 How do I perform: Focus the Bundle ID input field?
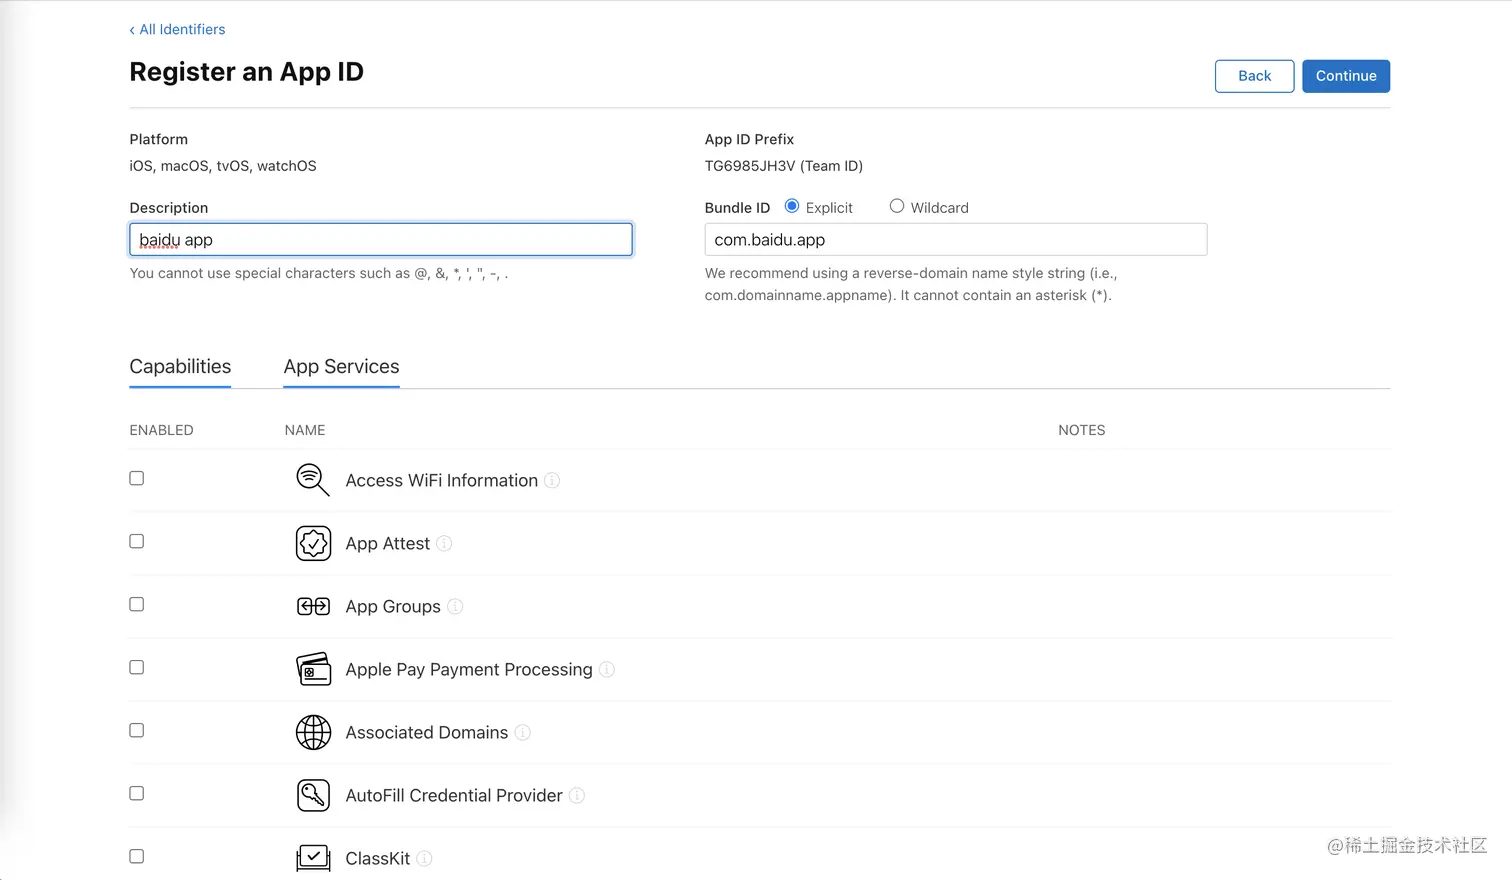click(956, 240)
